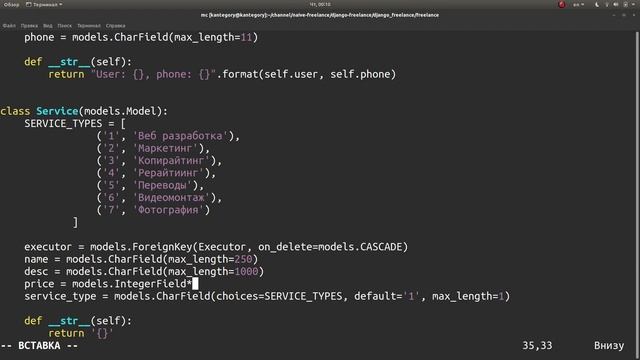Click the '35,33' cursor position indicator

pos(537,346)
